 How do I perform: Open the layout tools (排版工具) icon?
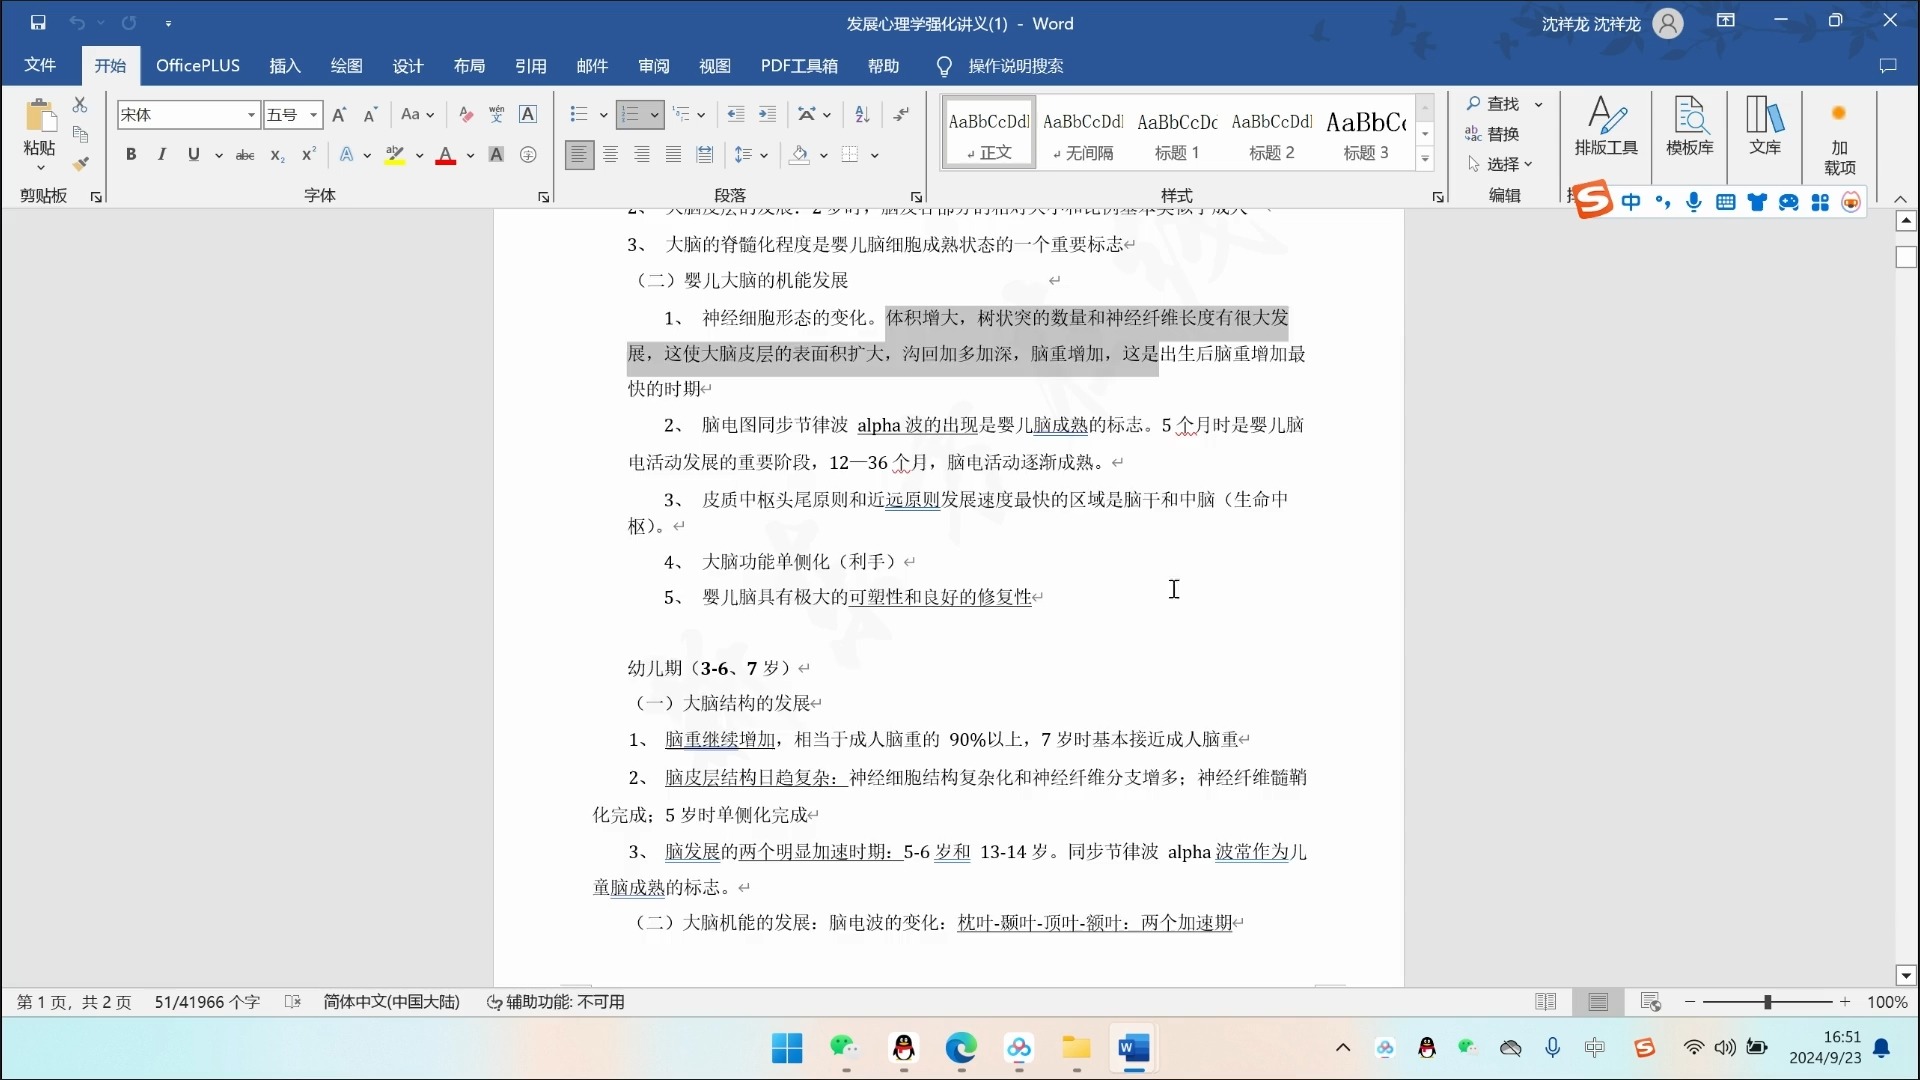(x=1606, y=127)
